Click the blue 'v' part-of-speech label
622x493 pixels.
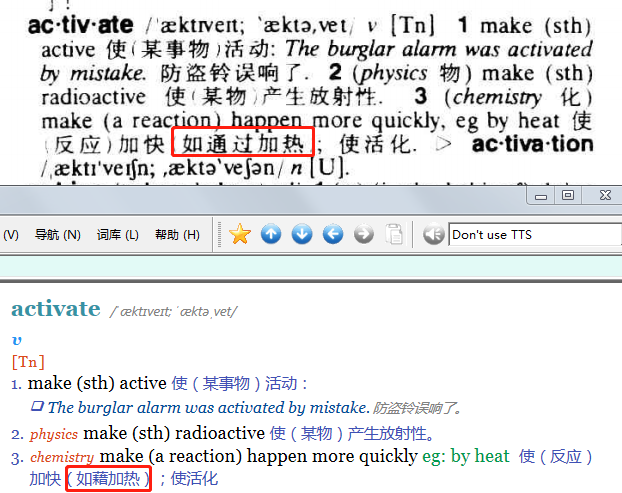click(x=17, y=340)
